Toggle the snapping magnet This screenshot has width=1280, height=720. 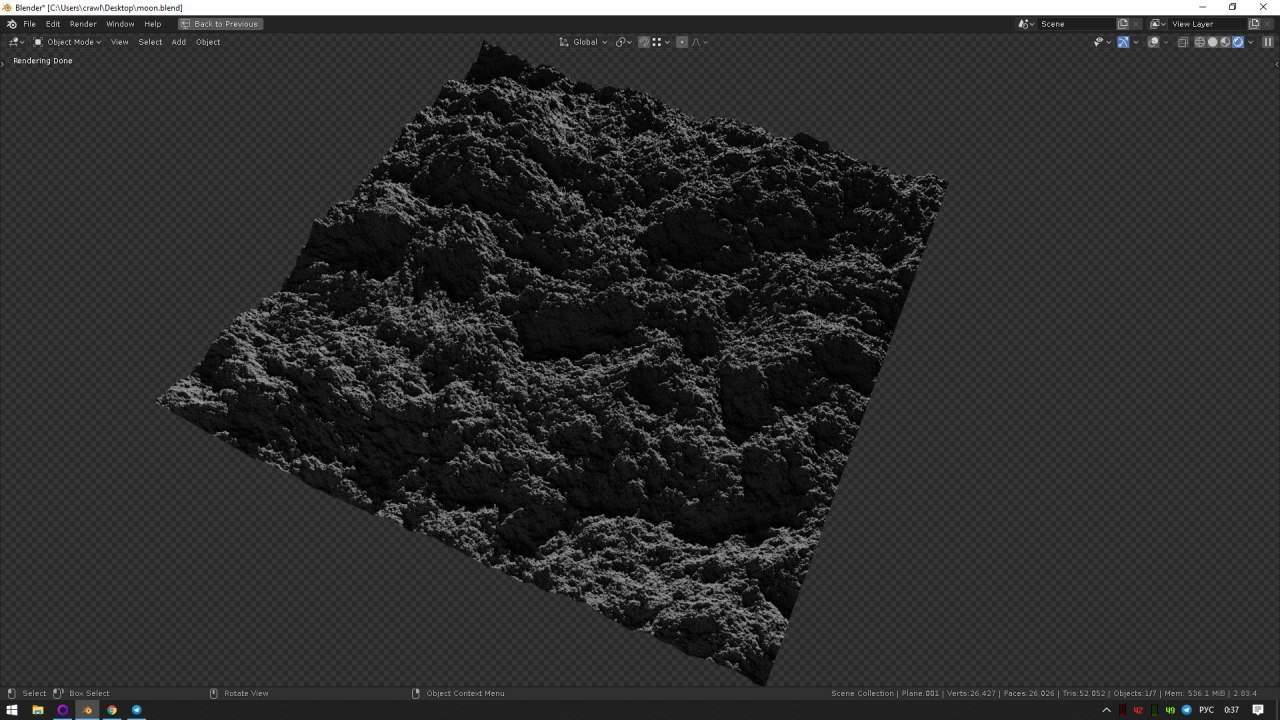(644, 42)
